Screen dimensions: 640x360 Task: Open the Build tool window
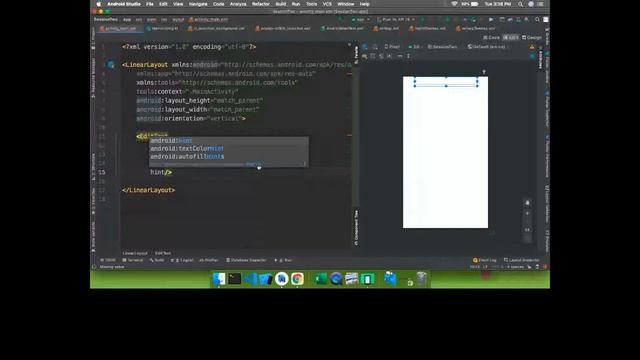click(157, 260)
